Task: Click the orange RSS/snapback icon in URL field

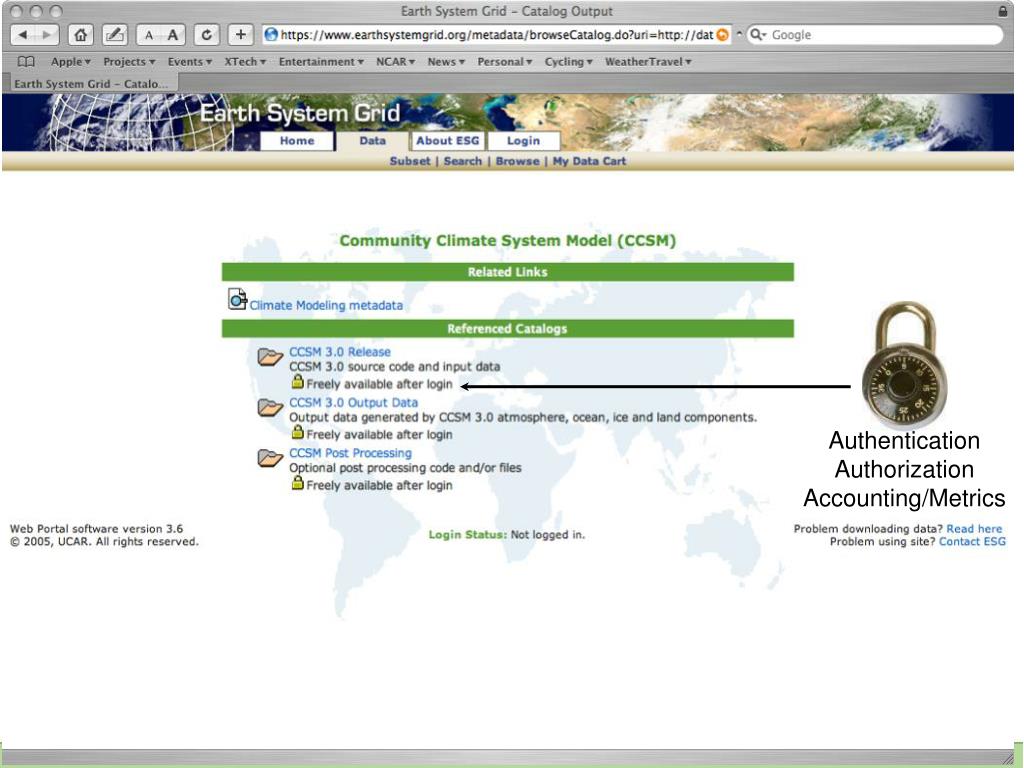Action: pyautogui.click(x=722, y=35)
